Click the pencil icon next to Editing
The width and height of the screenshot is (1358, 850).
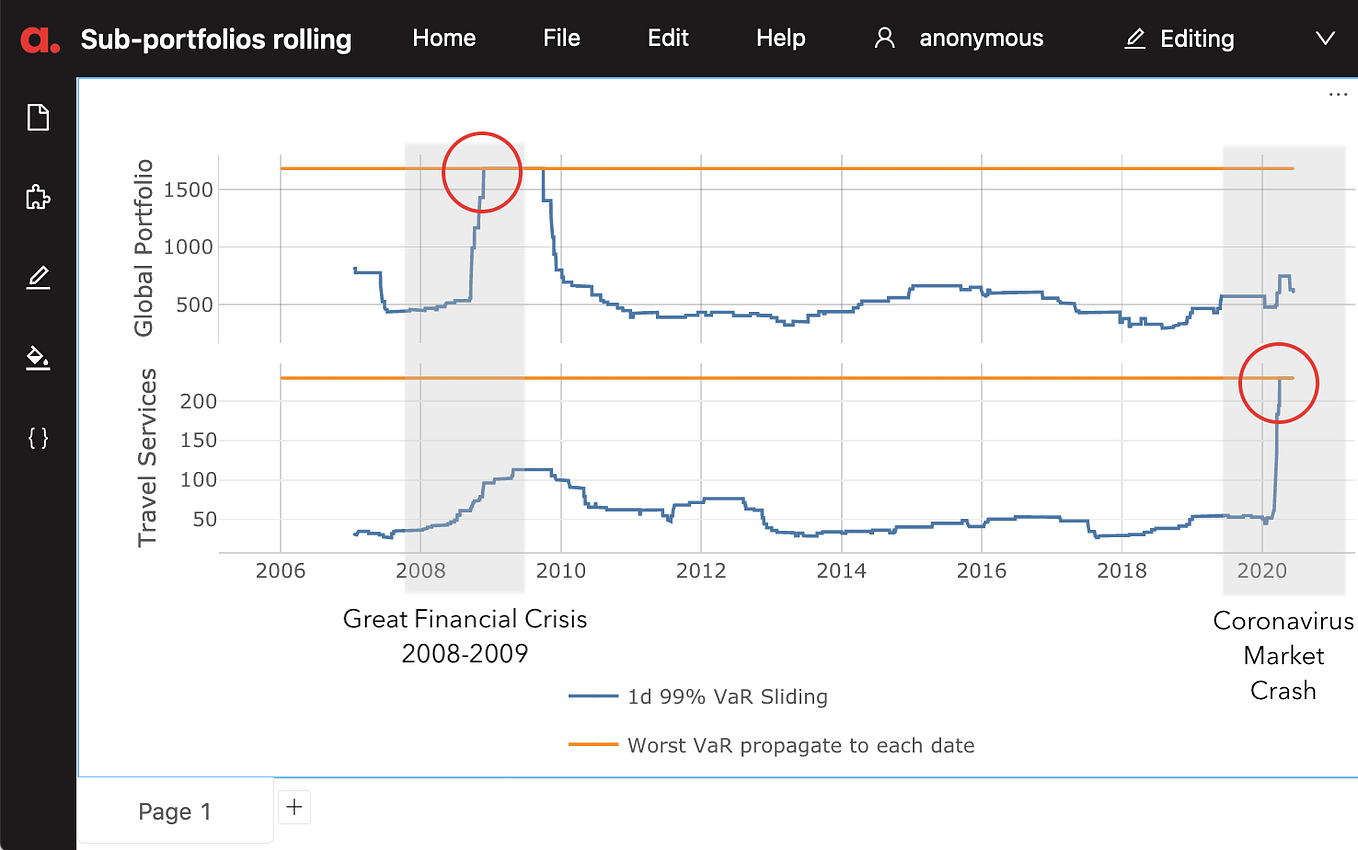[1134, 38]
